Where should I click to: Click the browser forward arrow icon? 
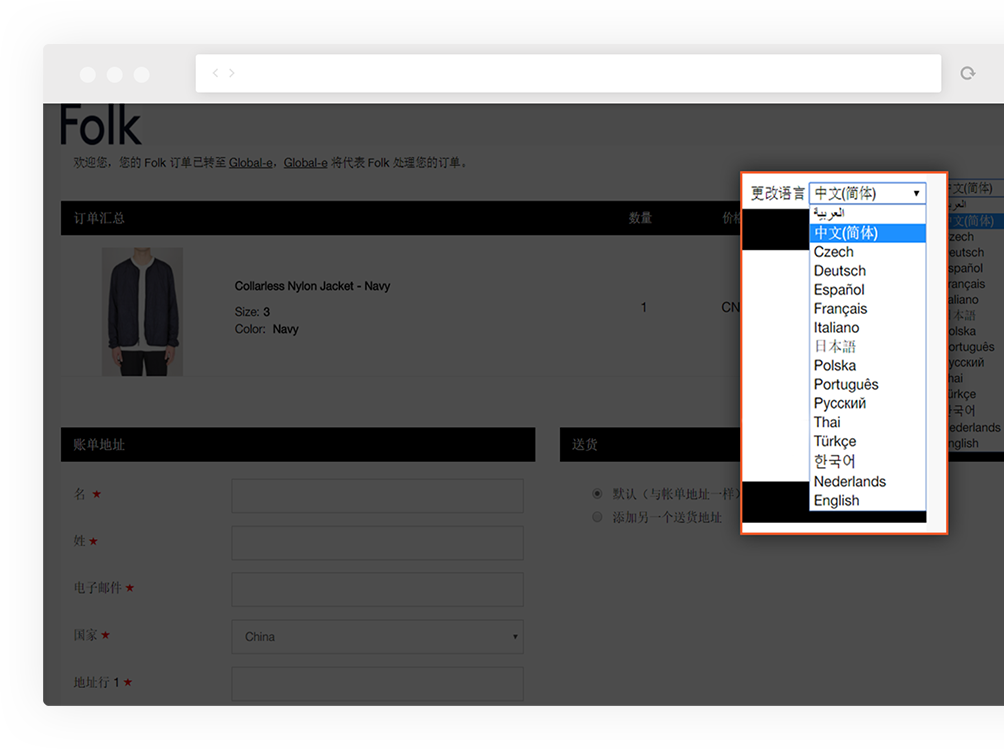(232, 73)
